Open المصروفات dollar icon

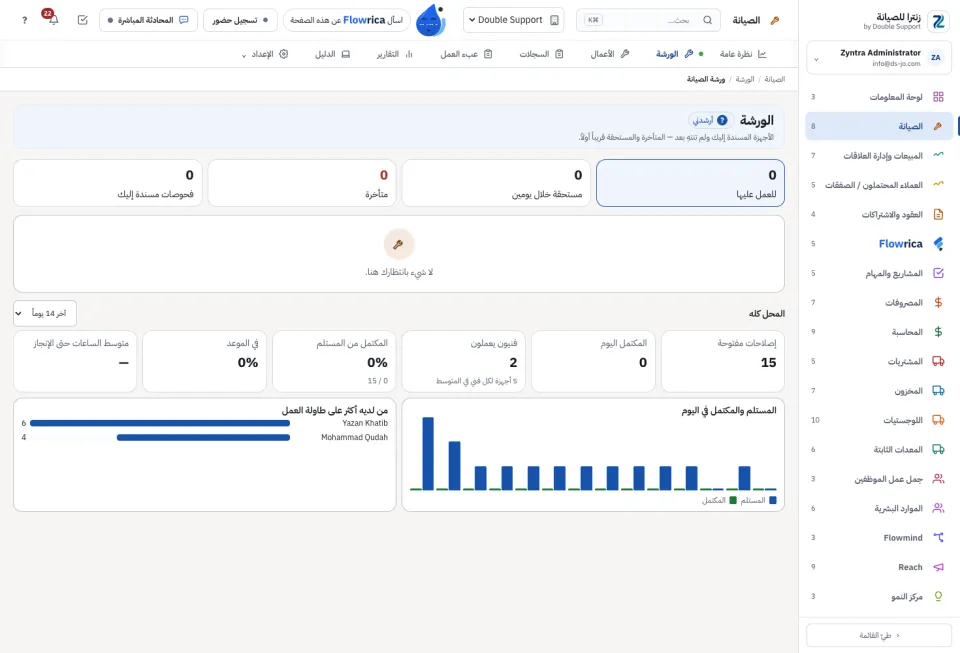coord(938,302)
